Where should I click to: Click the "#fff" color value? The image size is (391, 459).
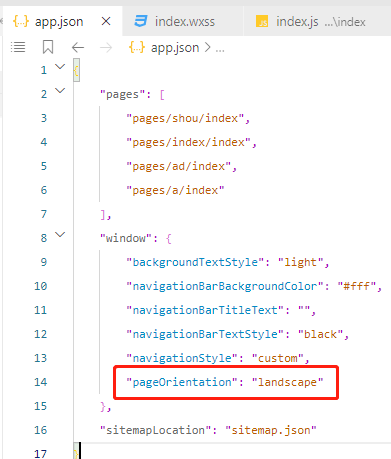coord(357,286)
